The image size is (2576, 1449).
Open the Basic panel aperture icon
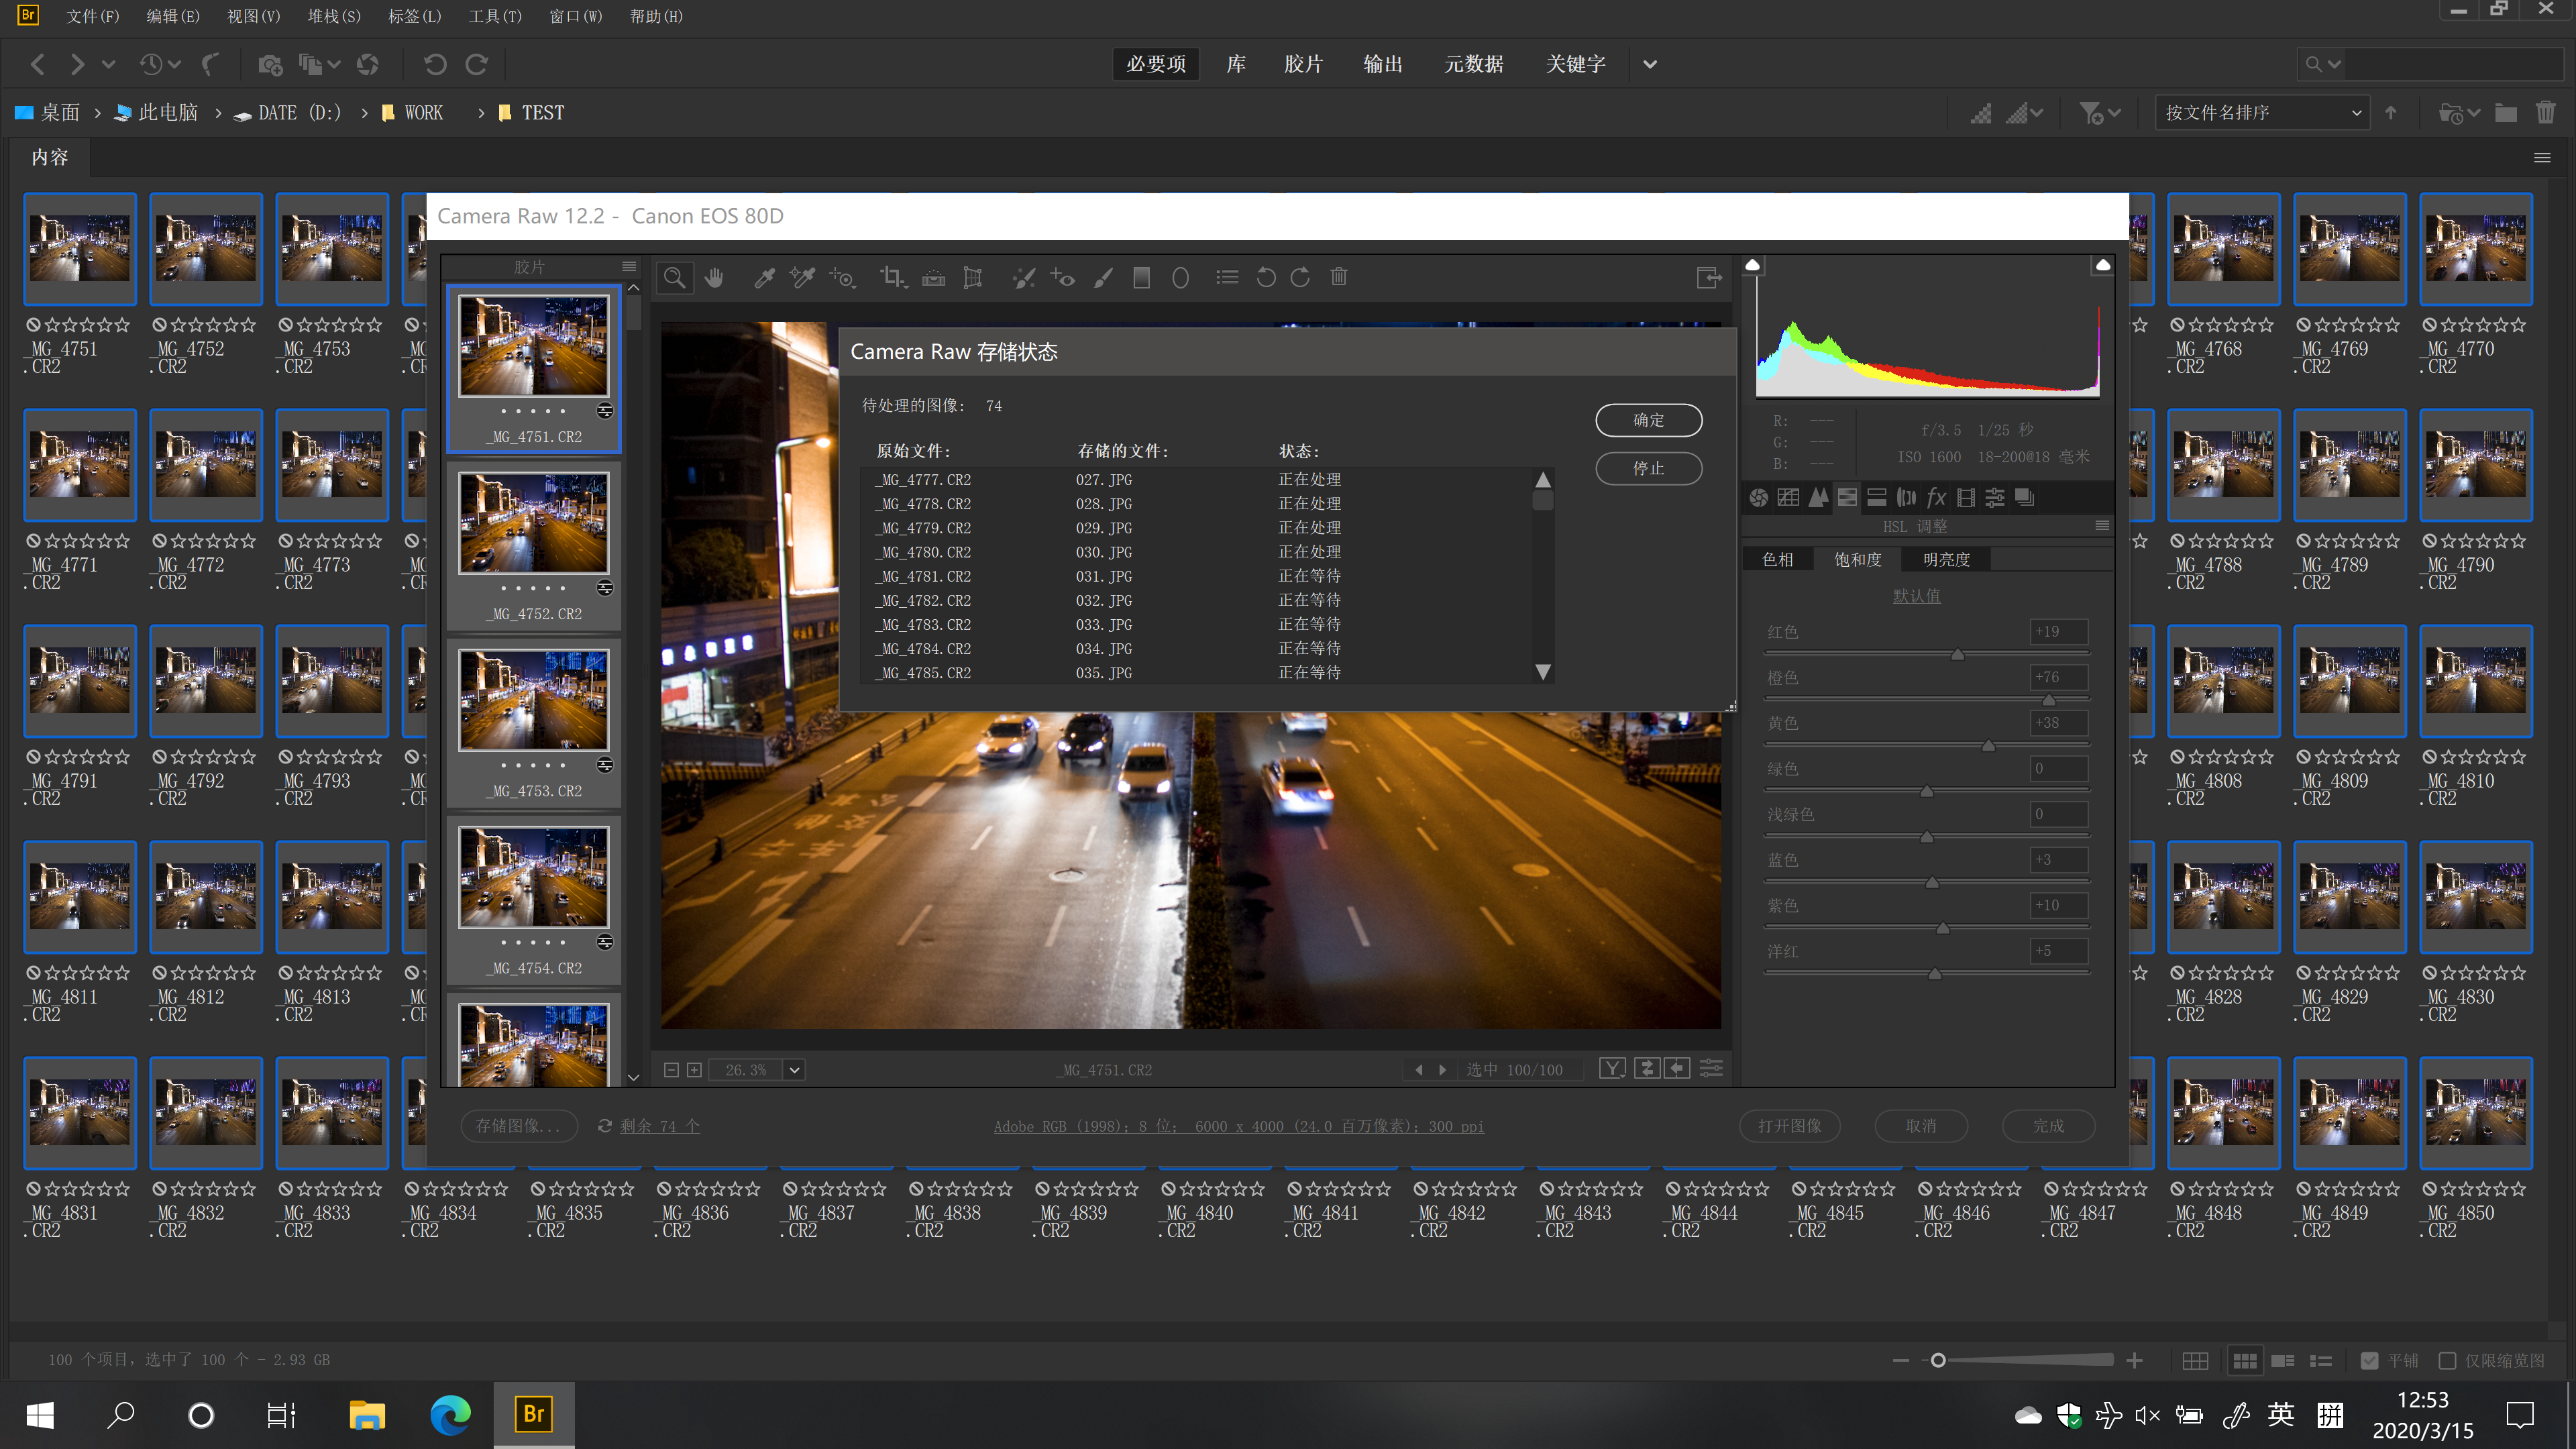[1759, 498]
